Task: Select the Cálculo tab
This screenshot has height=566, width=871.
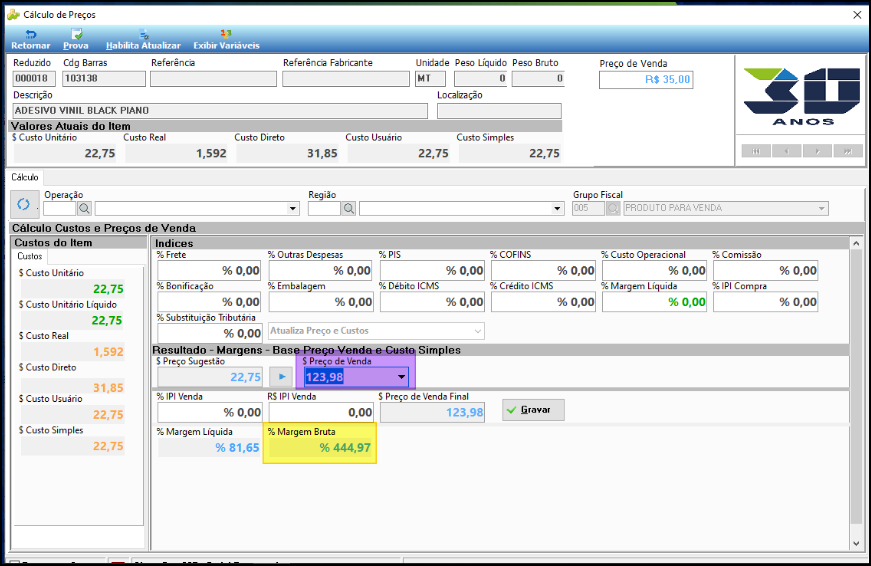Action: (25, 177)
